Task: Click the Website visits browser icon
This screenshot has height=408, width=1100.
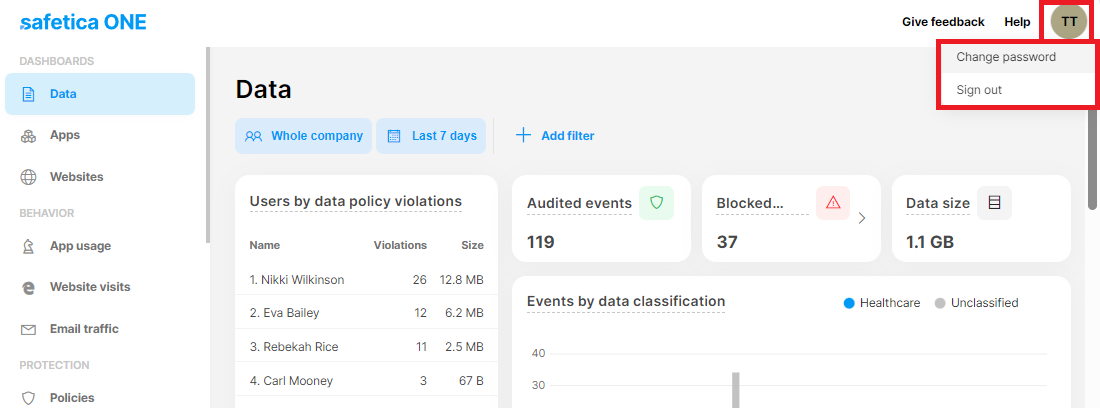Action: tap(29, 288)
